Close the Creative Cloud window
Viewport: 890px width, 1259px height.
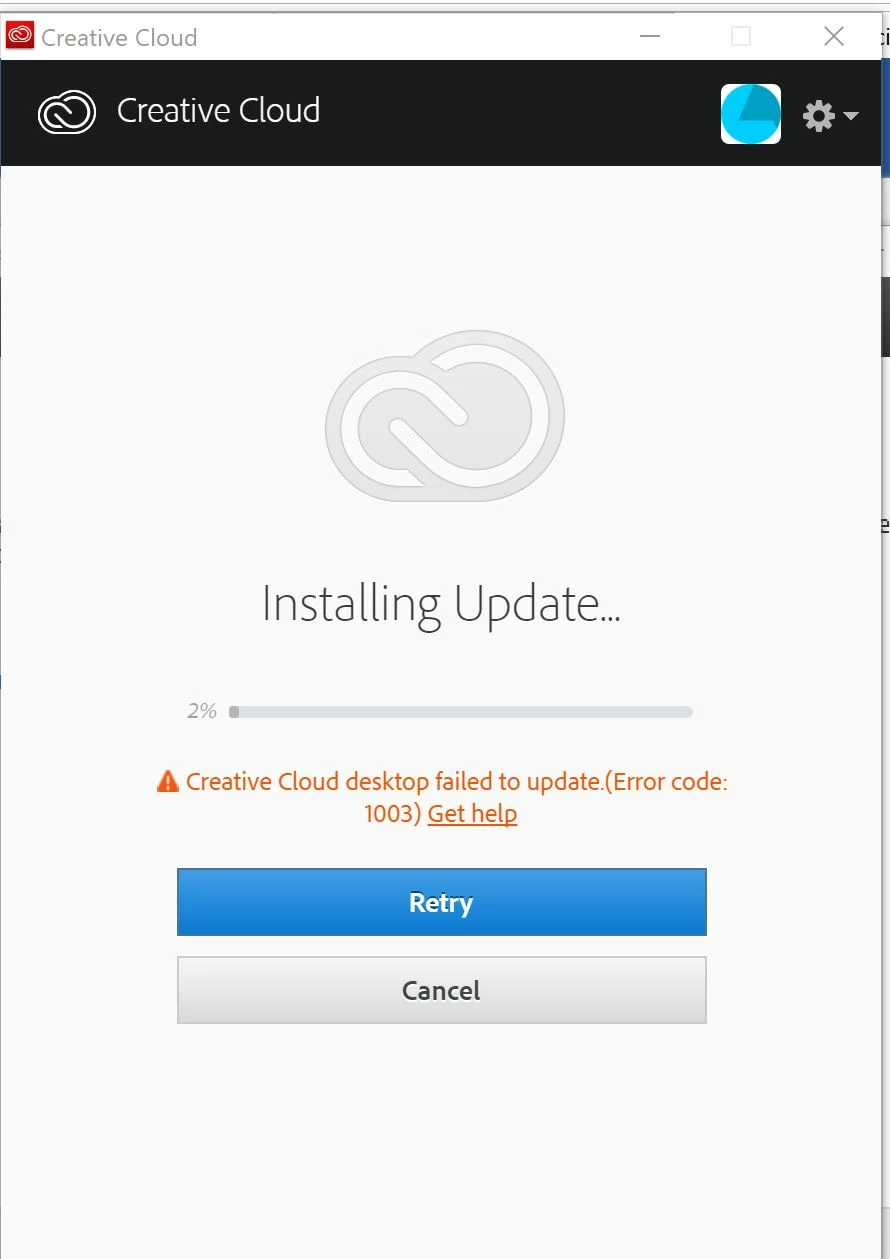tap(834, 37)
